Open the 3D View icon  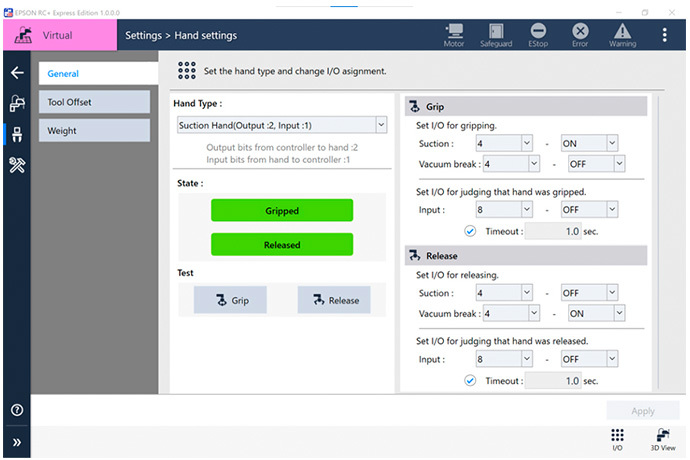click(x=664, y=439)
